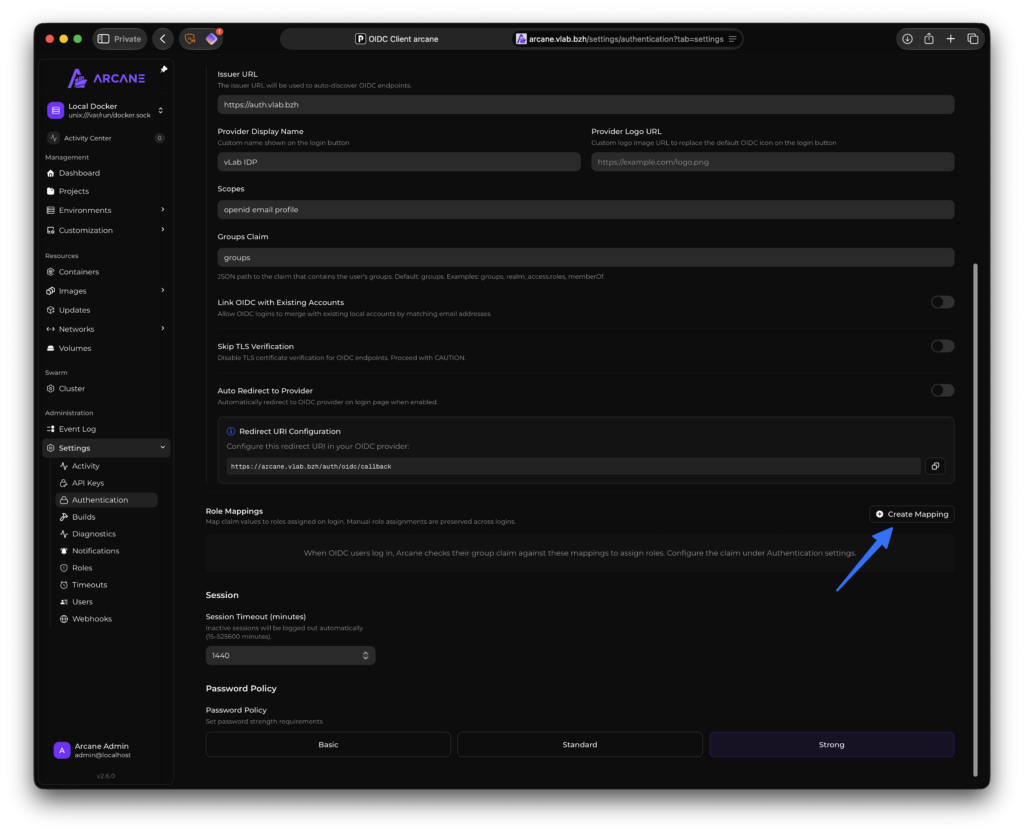Focus the Session Timeout minutes field
Image resolution: width=1024 pixels, height=834 pixels.
coord(290,656)
